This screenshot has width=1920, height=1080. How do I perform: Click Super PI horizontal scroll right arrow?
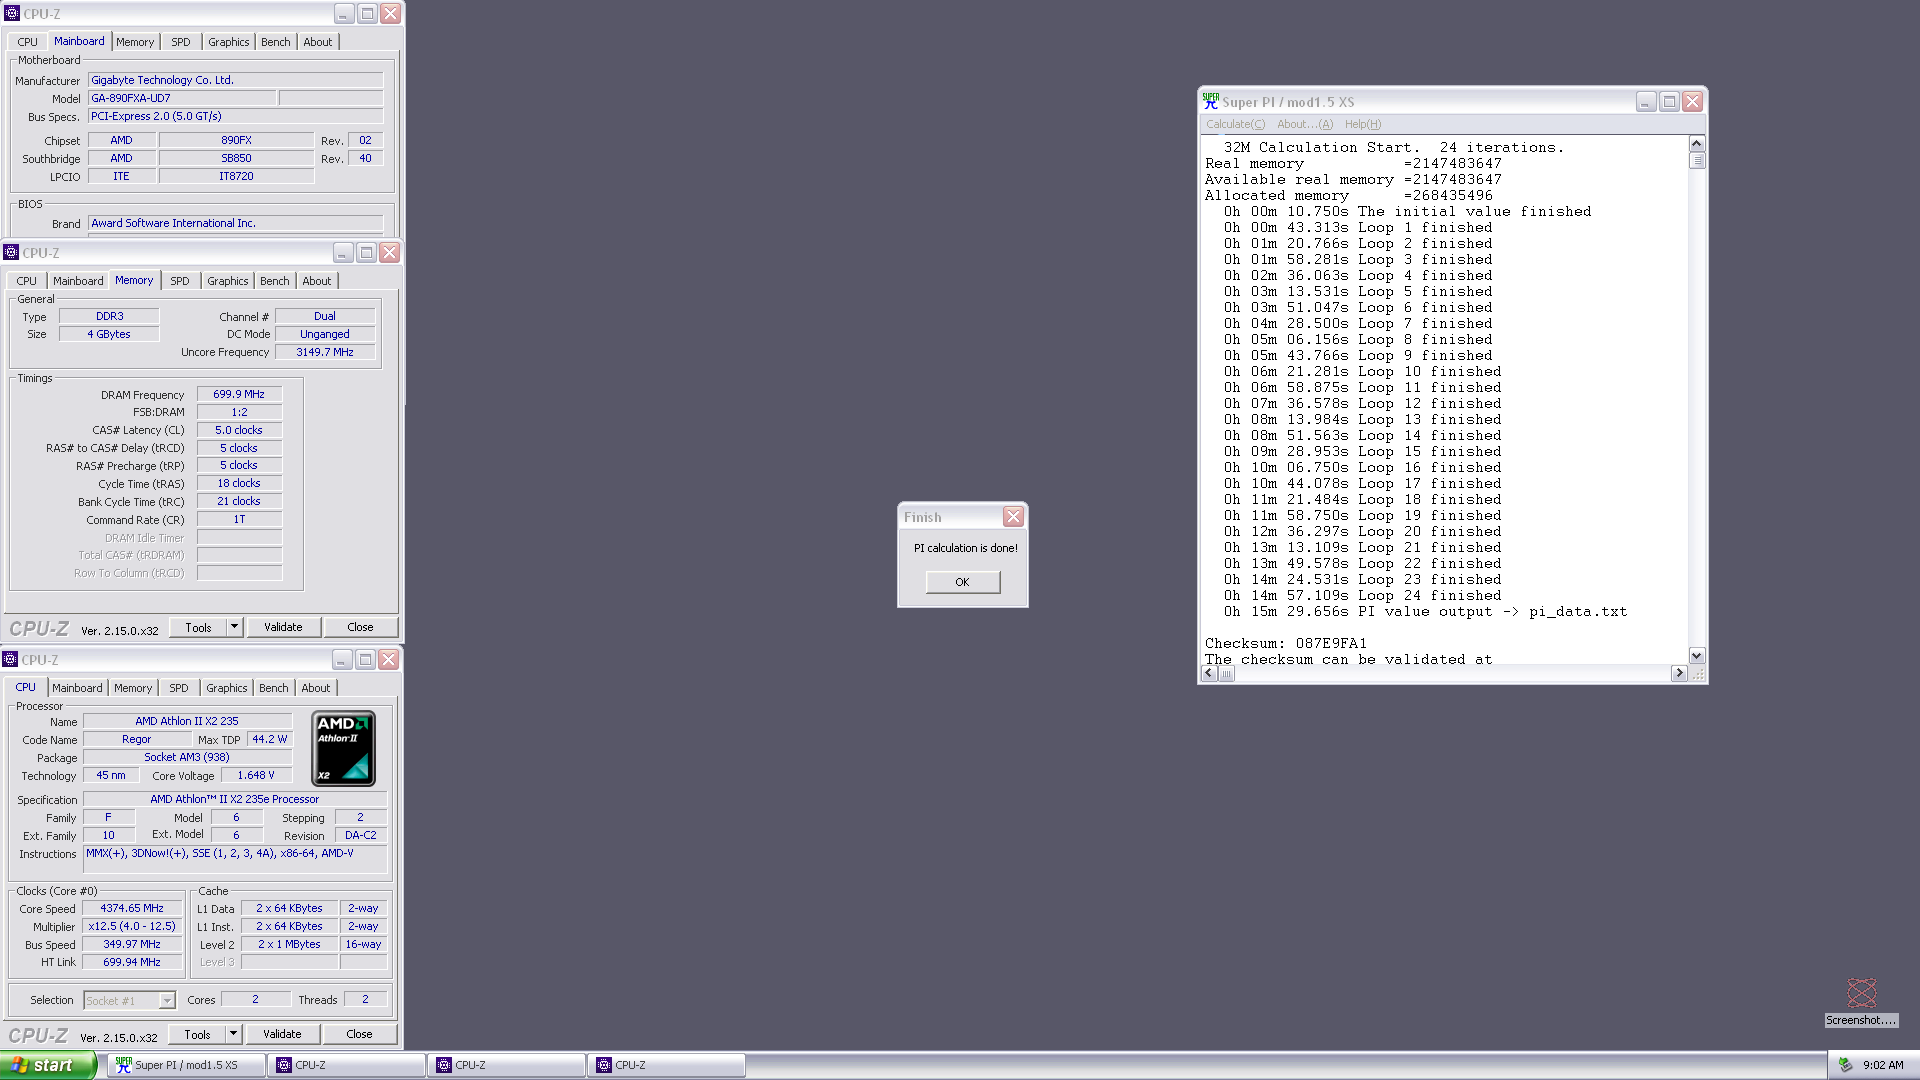(1679, 673)
